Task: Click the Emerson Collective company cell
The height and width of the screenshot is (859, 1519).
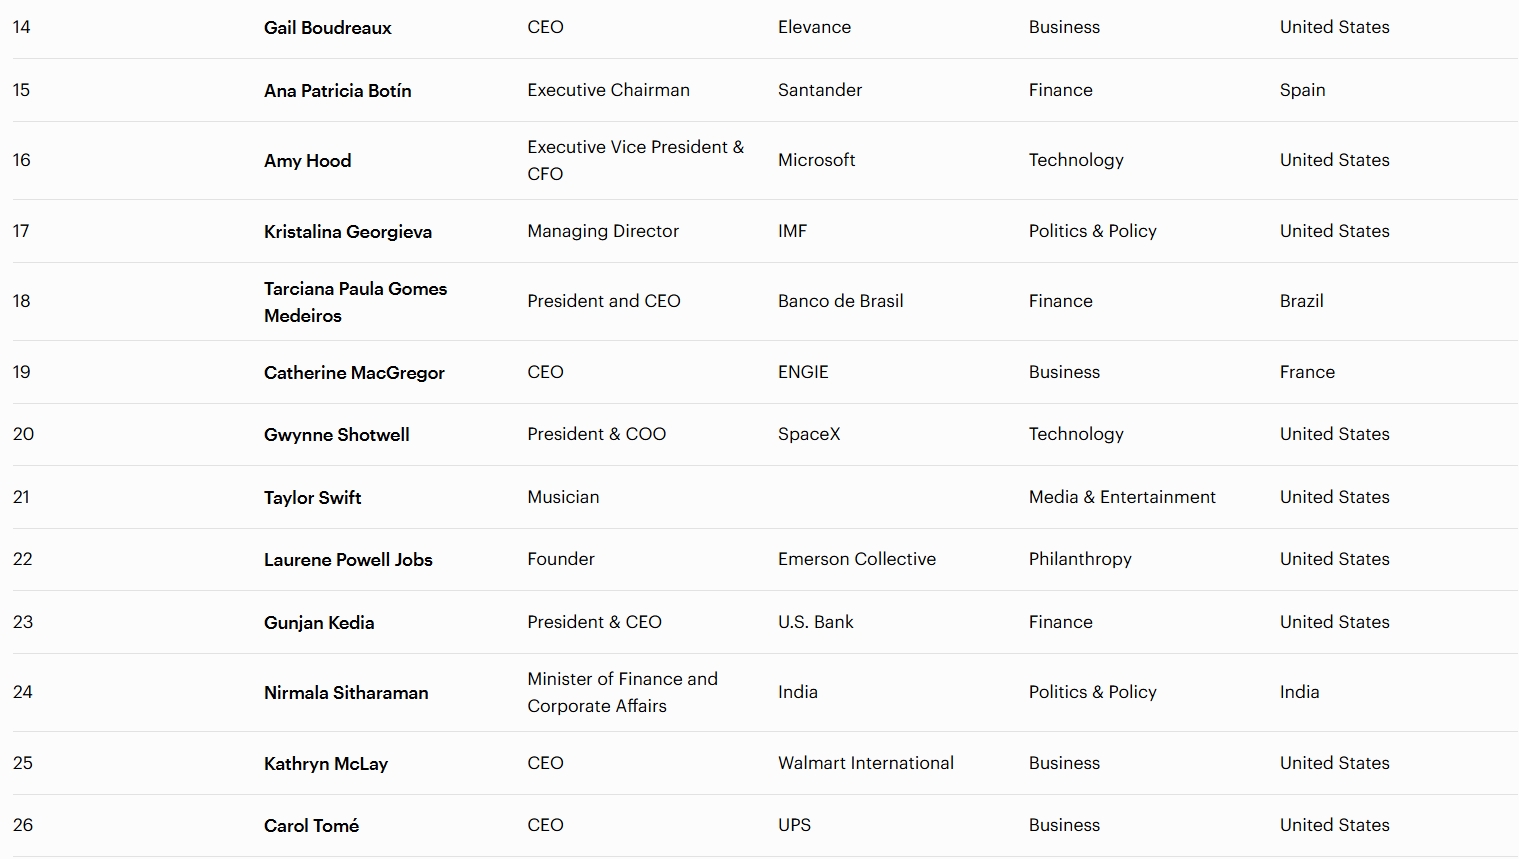Action: coord(856,559)
